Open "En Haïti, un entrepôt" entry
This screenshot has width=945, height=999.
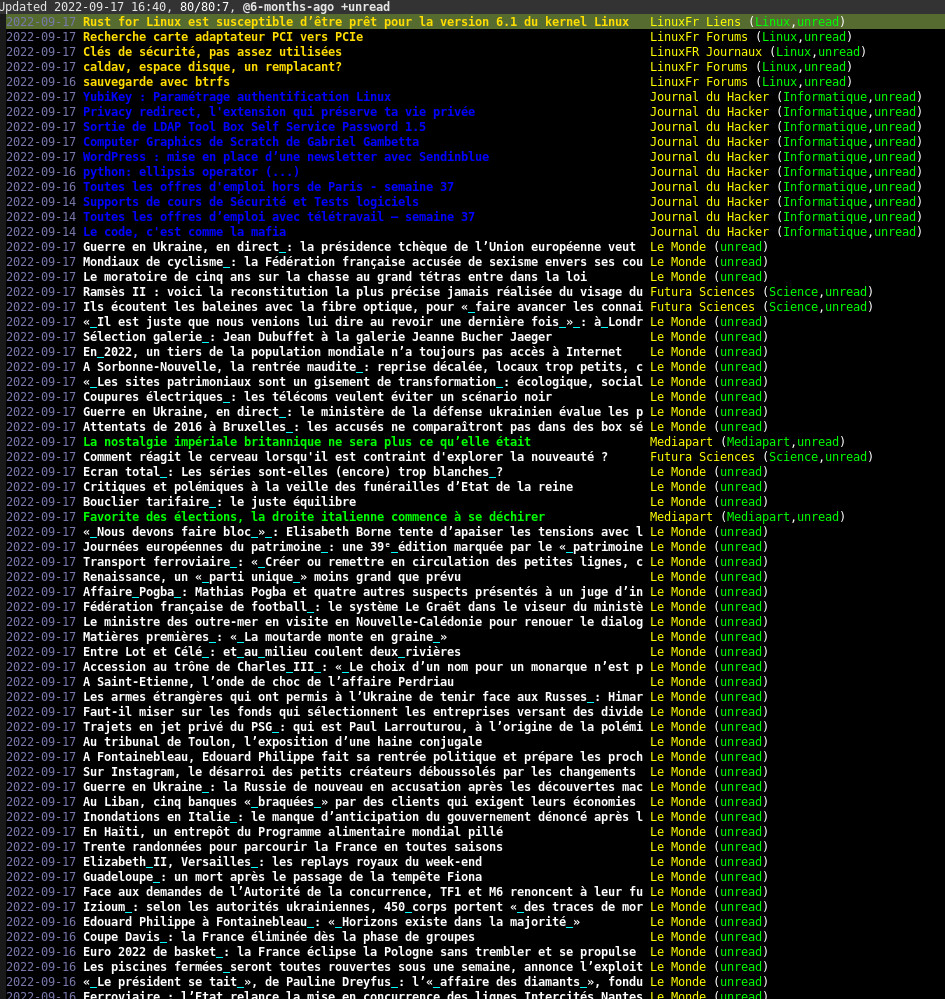click(x=293, y=831)
